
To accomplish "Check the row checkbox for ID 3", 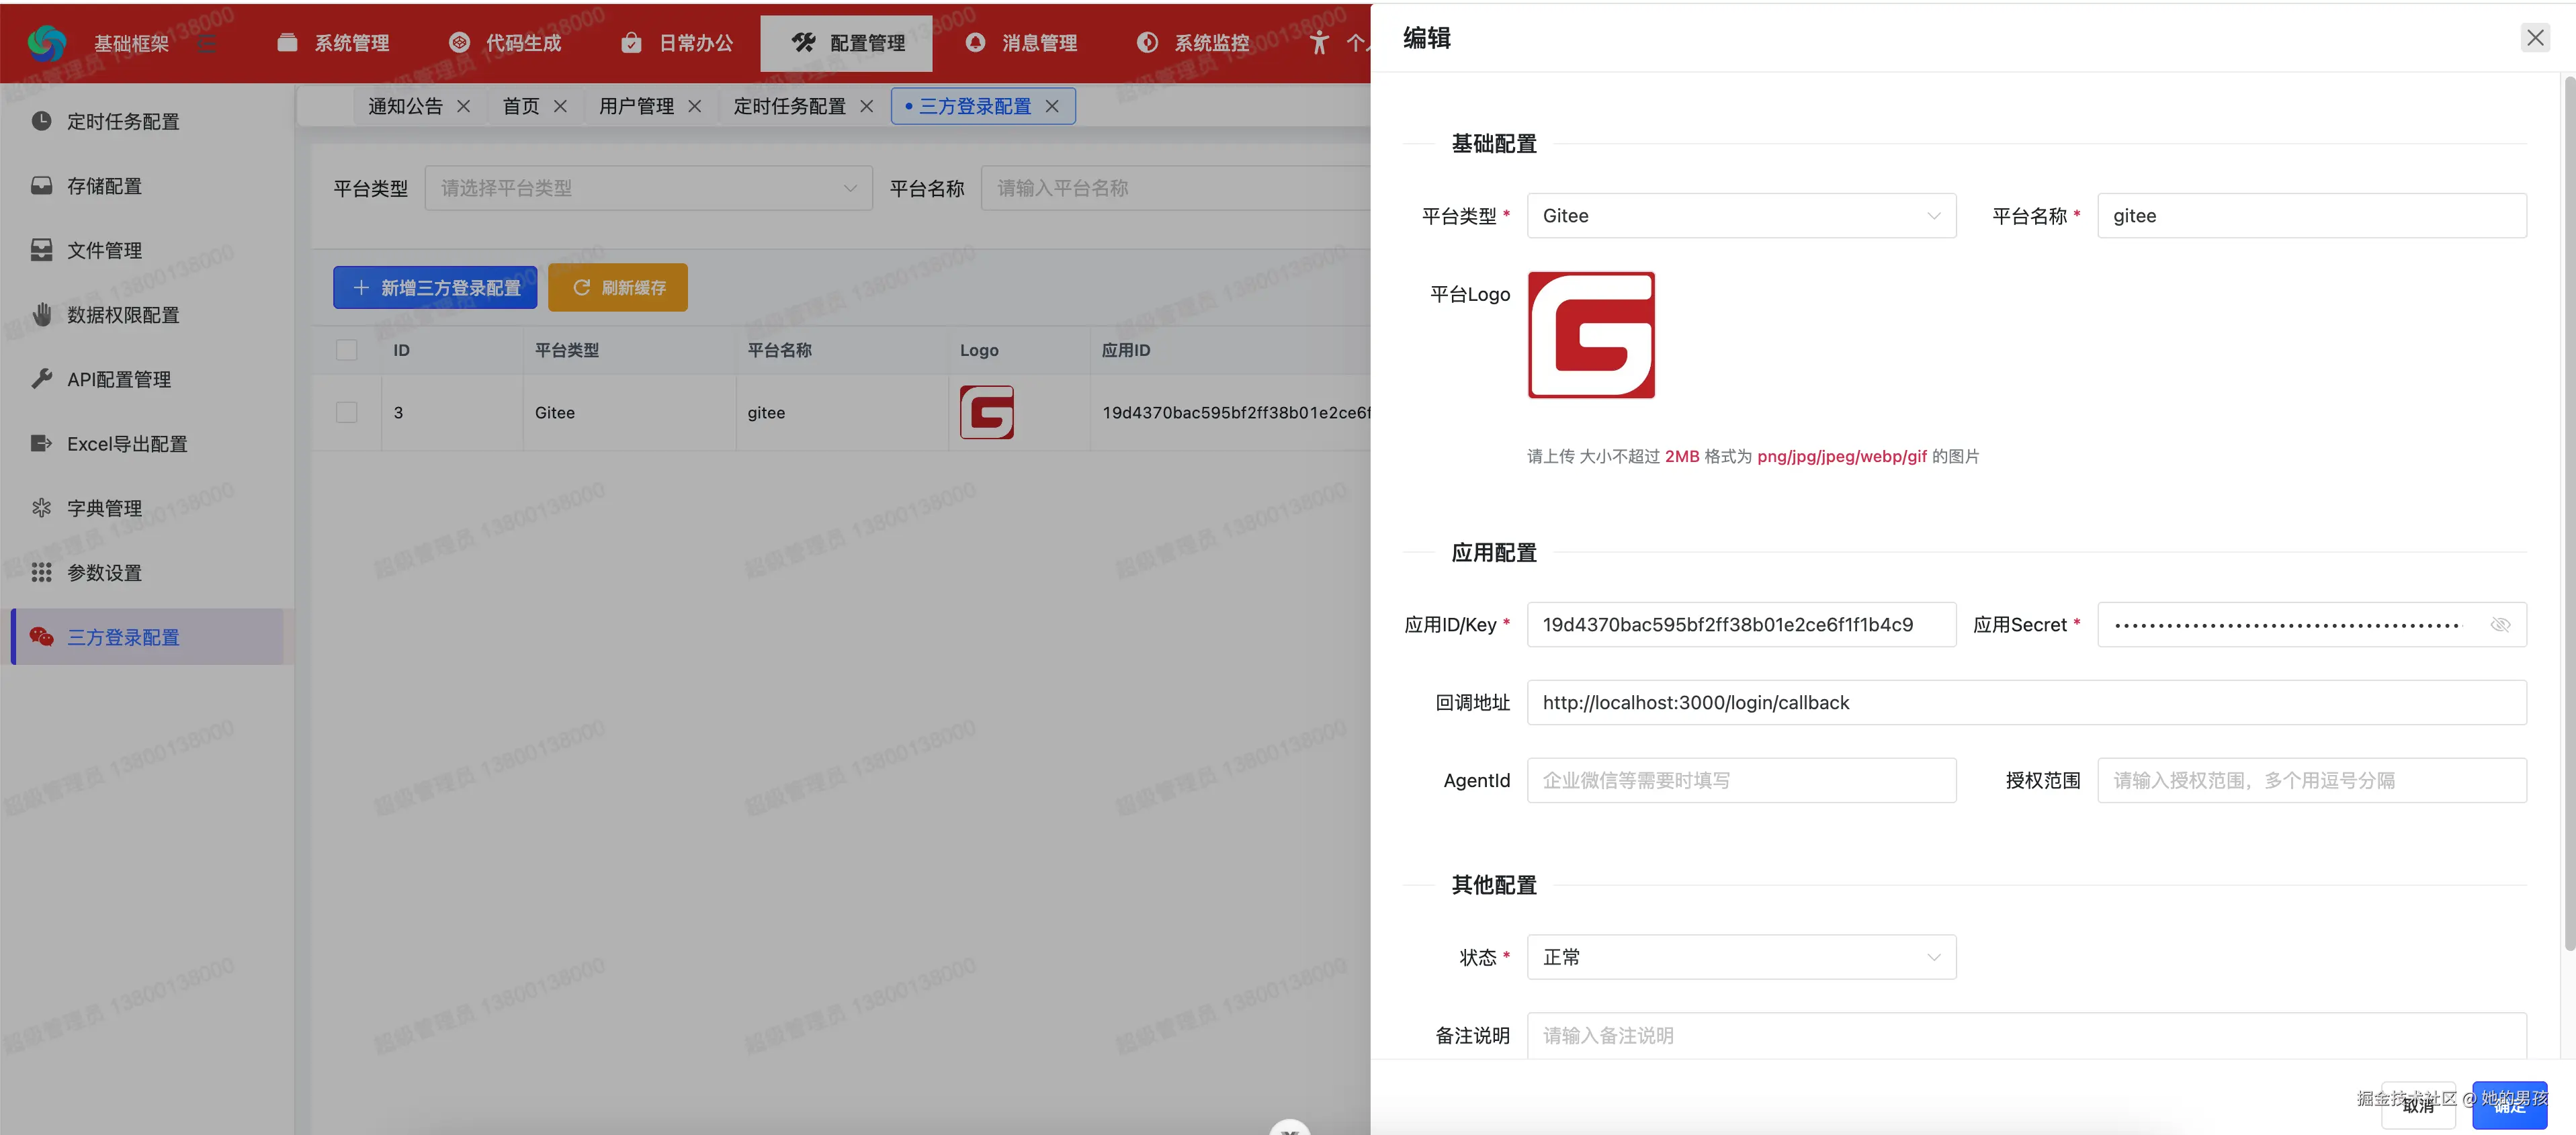I will click(347, 412).
